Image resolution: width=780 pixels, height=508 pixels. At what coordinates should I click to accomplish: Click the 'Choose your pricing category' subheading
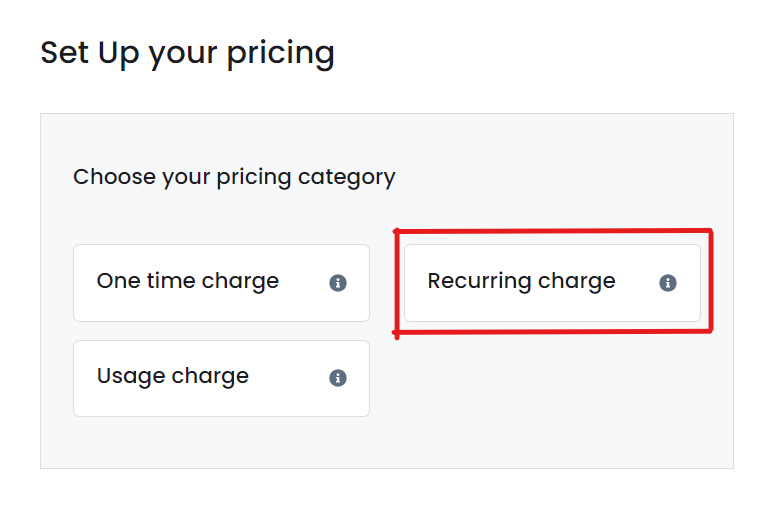tap(234, 178)
